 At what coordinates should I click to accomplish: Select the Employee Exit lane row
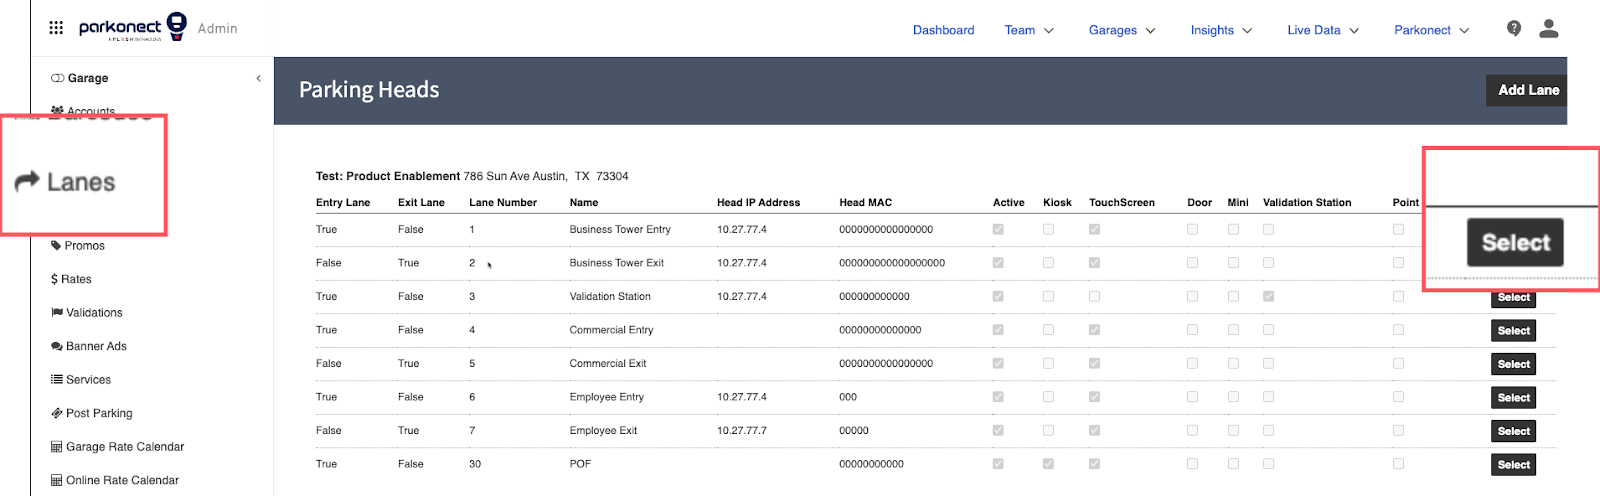coord(1513,432)
